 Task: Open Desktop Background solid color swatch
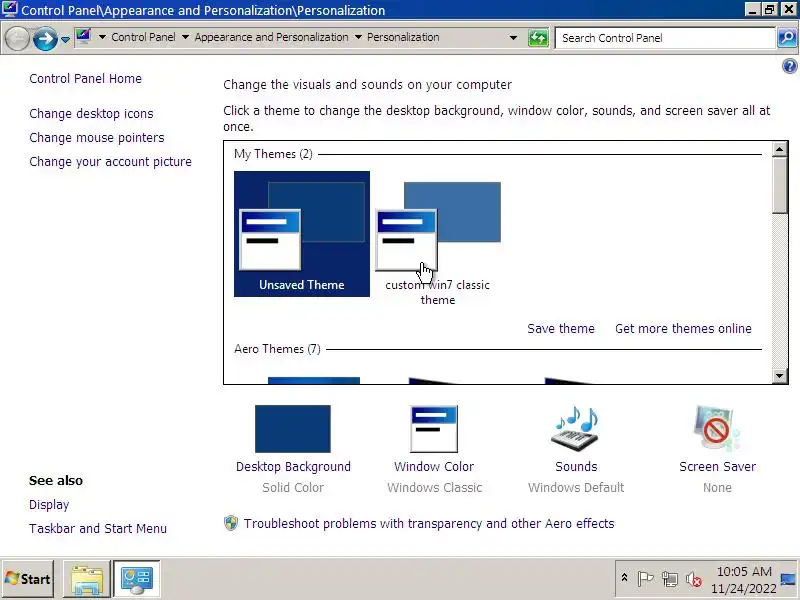(x=293, y=429)
